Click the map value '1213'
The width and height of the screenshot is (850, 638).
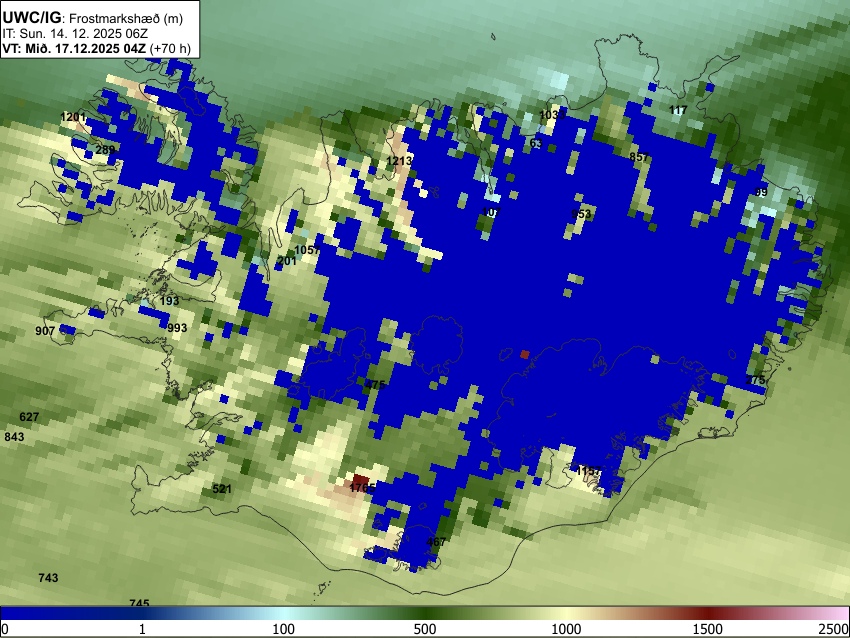pyautogui.click(x=399, y=161)
